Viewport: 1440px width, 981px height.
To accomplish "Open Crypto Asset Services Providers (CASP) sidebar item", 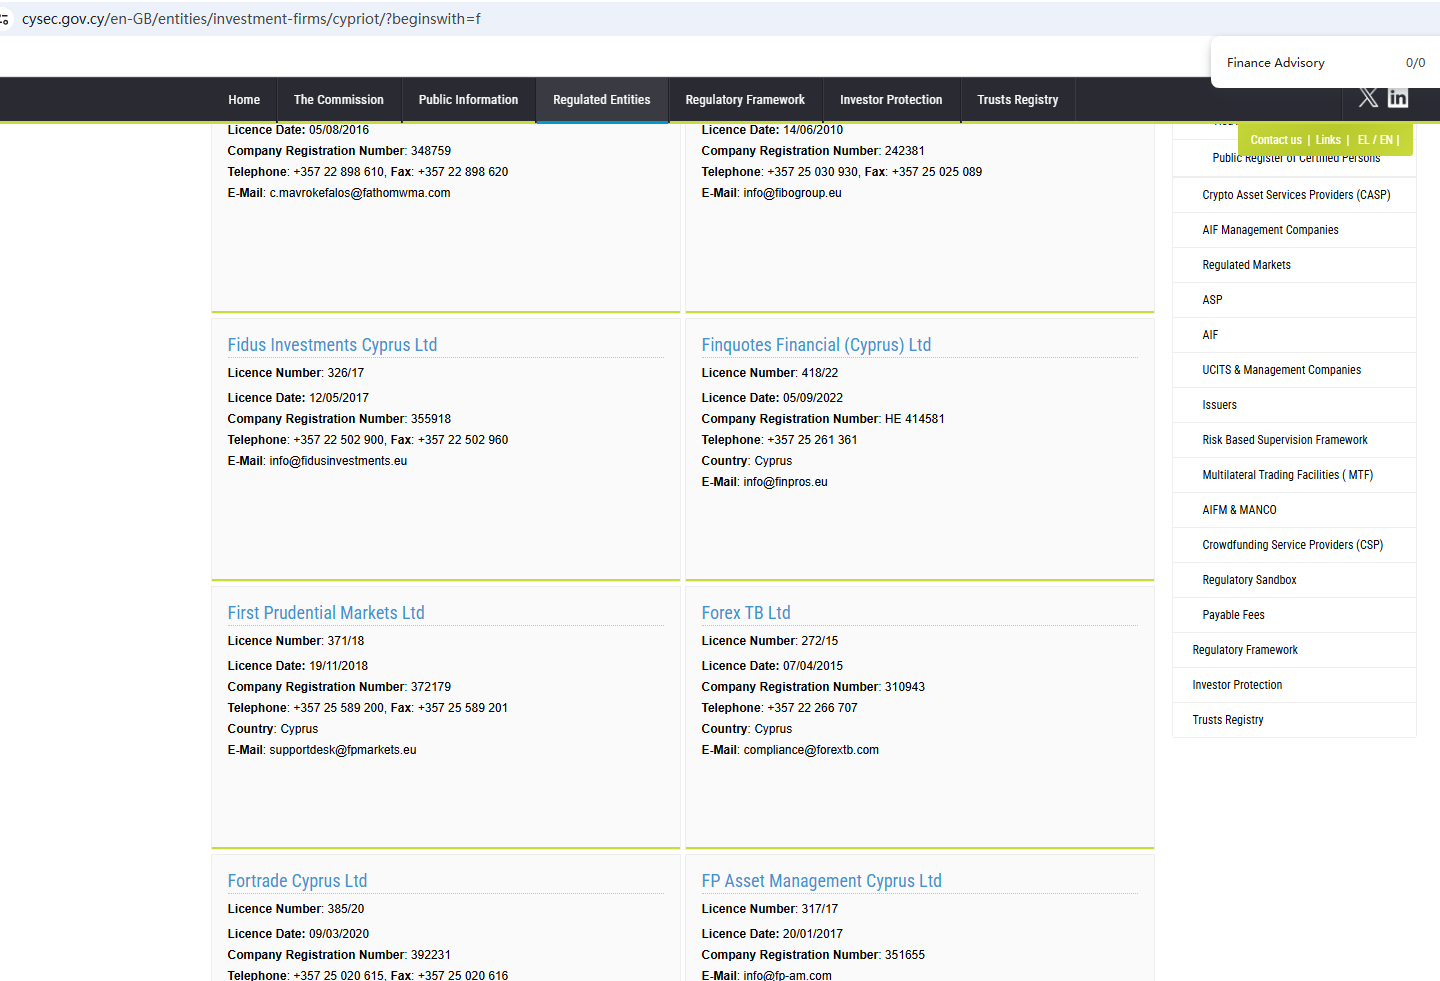I will 1296,195.
